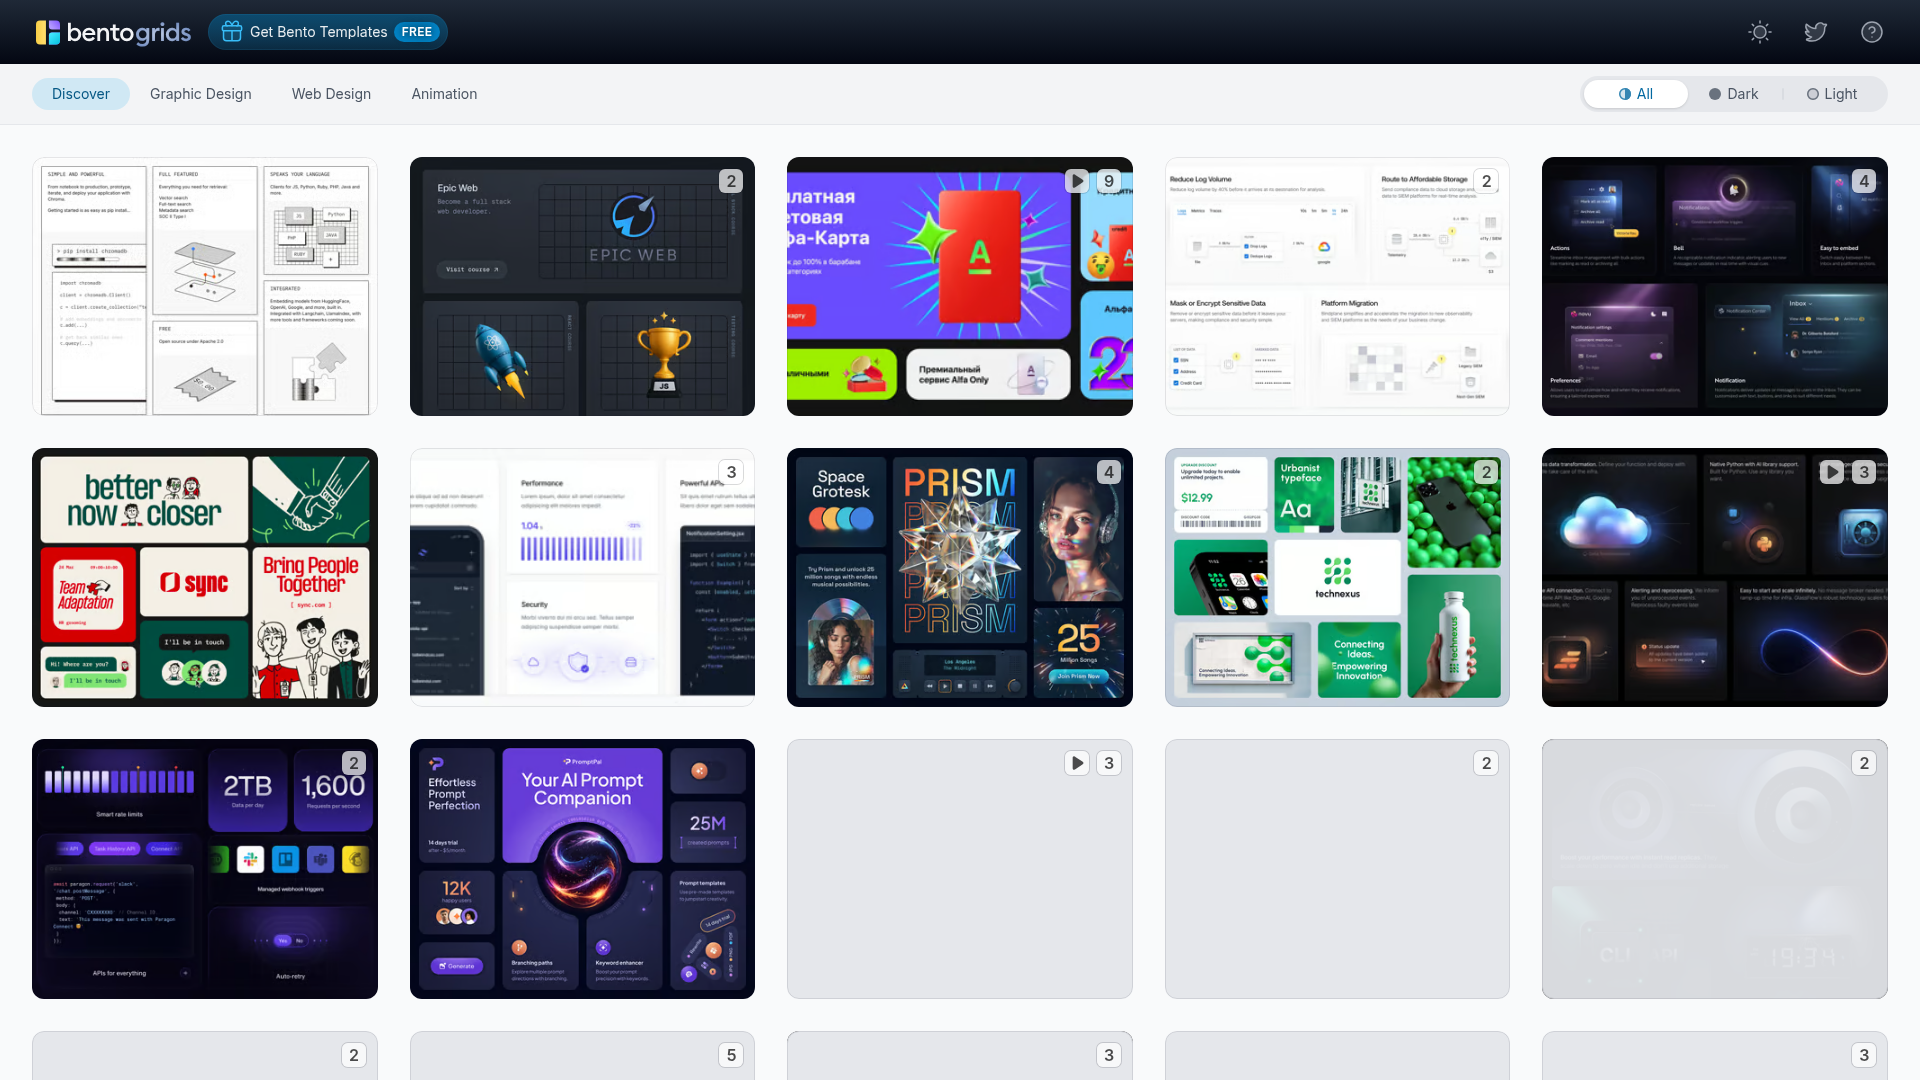Open the Performance and Security bento thumbnail
The width and height of the screenshot is (1920, 1080).
(x=582, y=577)
